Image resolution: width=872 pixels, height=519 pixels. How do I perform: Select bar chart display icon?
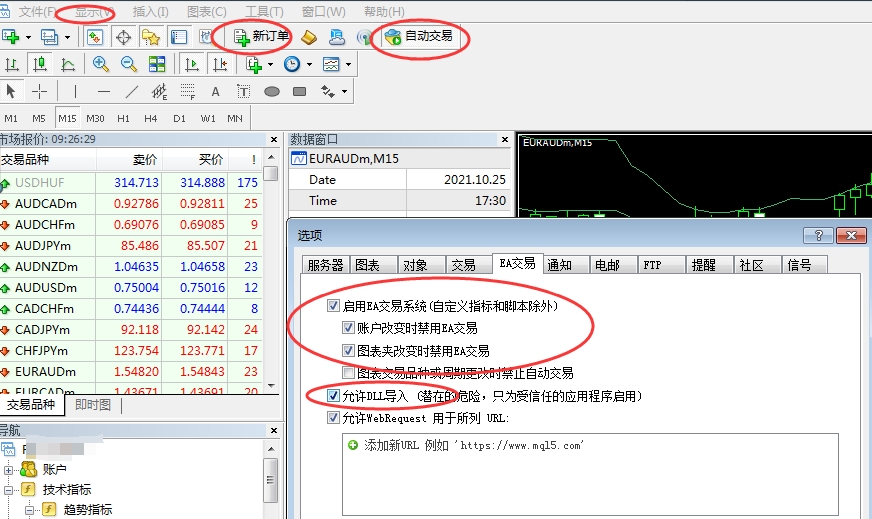12,65
